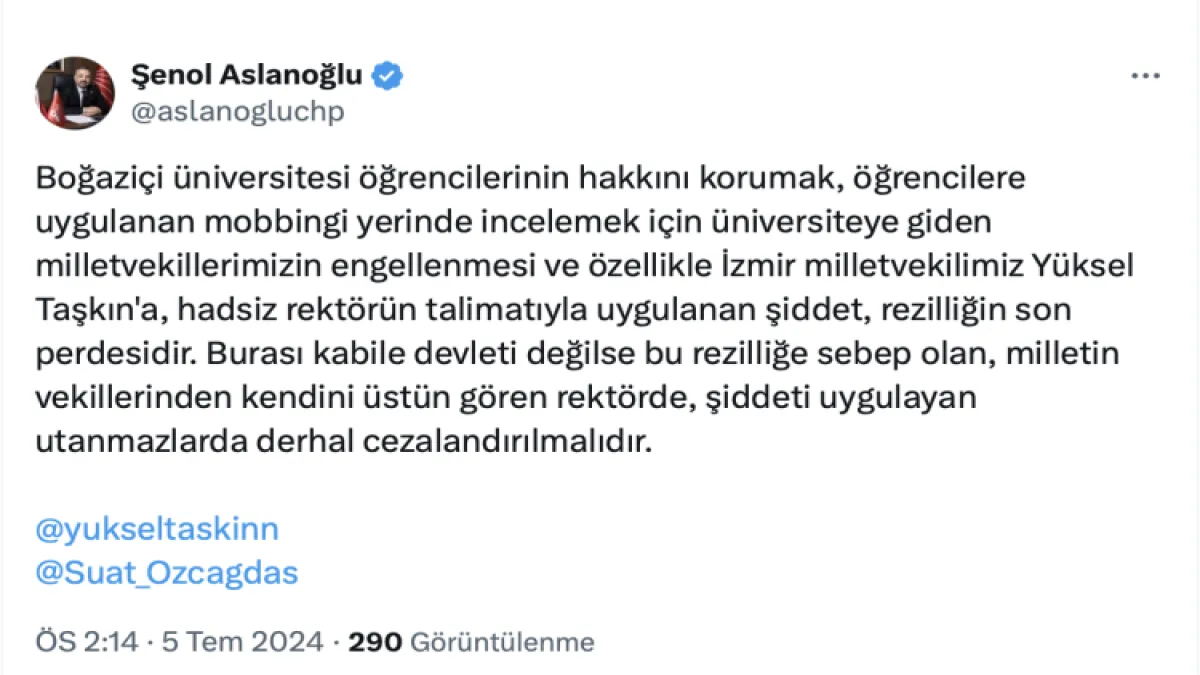Visit the @yukseltaskinn mention

point(157,529)
